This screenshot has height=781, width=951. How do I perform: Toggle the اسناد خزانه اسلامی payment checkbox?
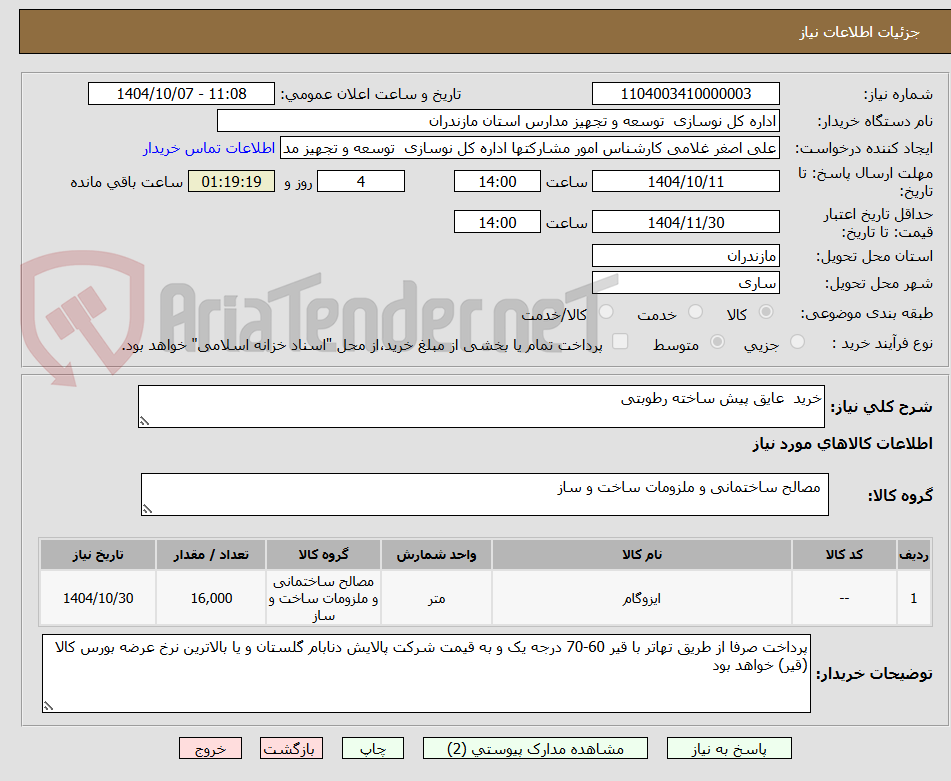(x=620, y=341)
